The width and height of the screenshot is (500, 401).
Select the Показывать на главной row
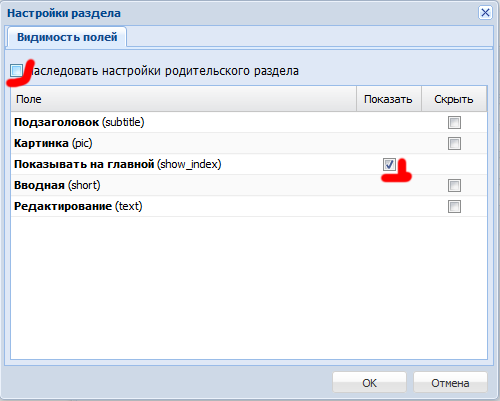point(249,164)
